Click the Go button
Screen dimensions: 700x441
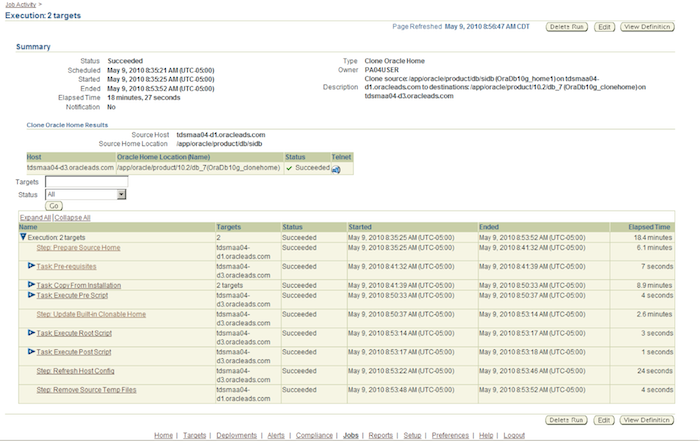click(54, 206)
